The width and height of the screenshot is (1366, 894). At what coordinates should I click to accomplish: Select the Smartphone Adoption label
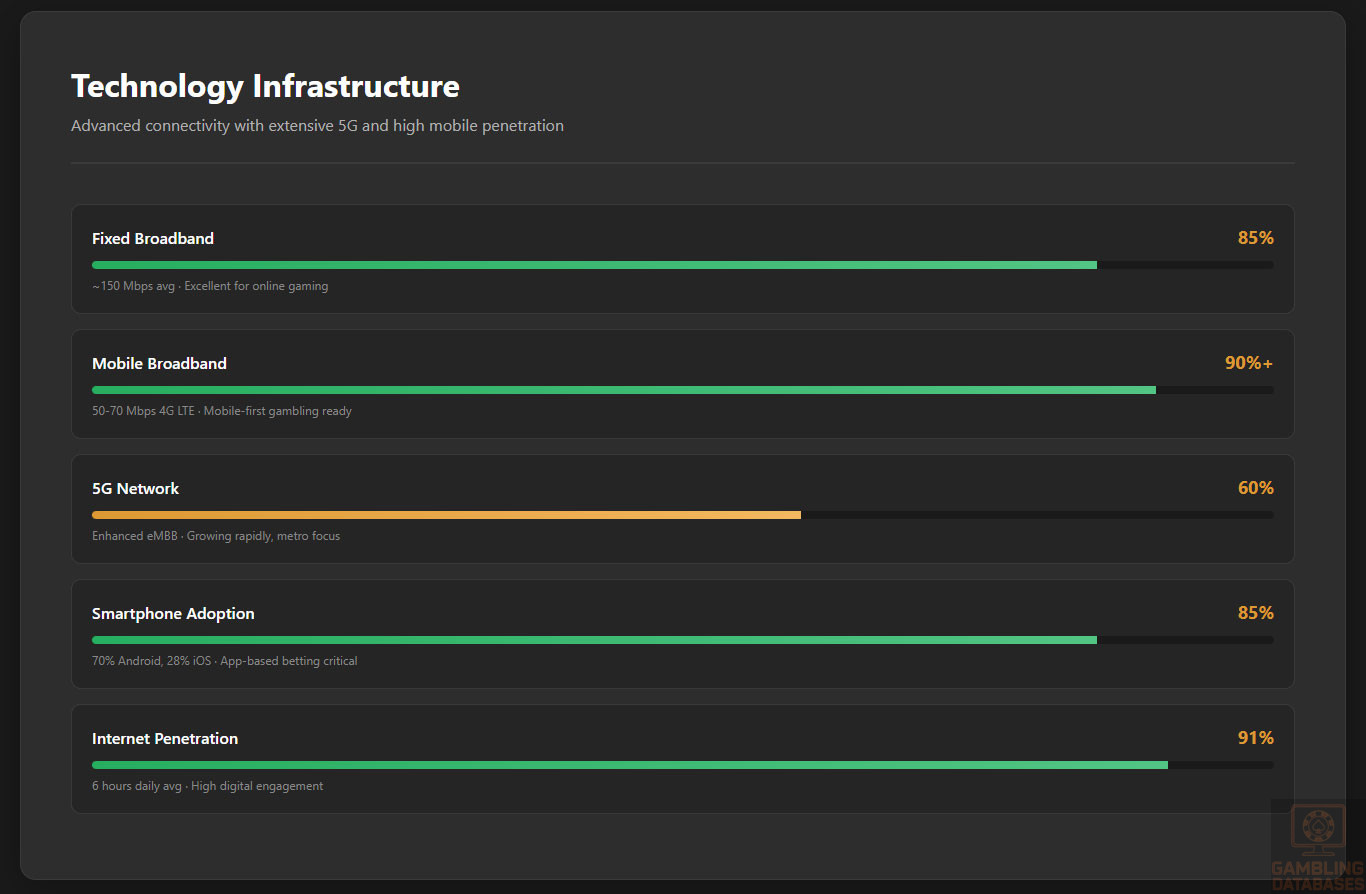coord(173,614)
